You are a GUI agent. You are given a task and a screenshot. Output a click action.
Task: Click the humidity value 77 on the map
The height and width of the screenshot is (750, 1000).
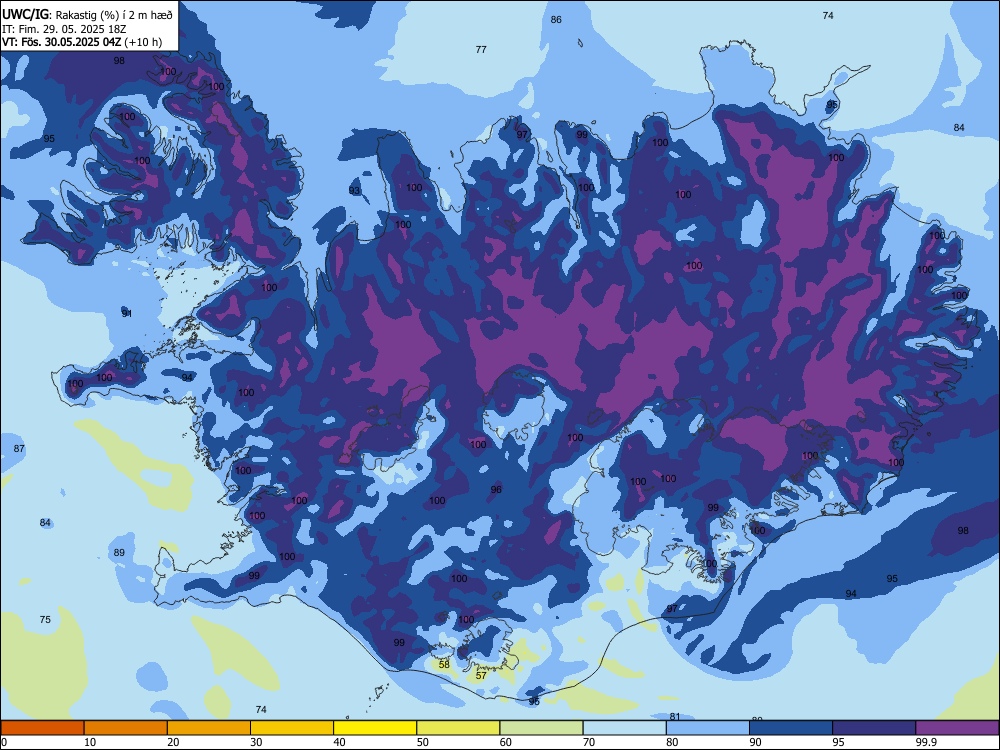[x=481, y=49]
